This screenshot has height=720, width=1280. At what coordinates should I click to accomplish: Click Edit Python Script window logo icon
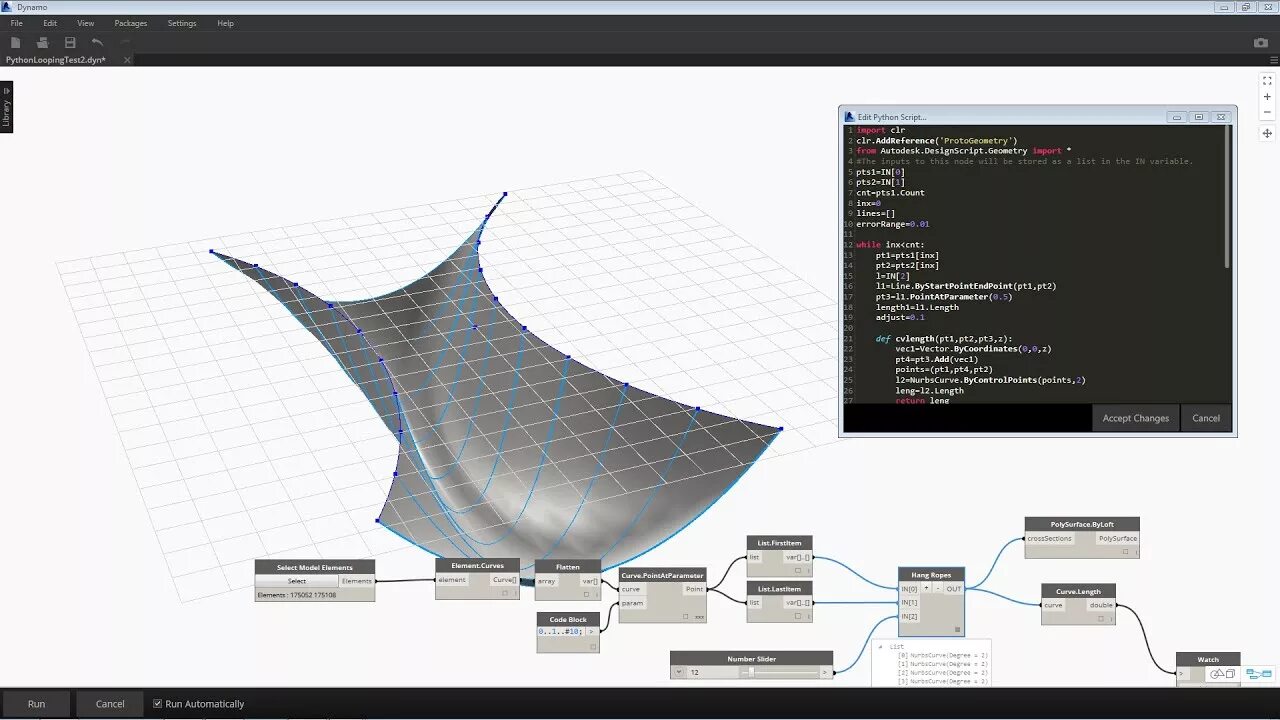pyautogui.click(x=850, y=117)
